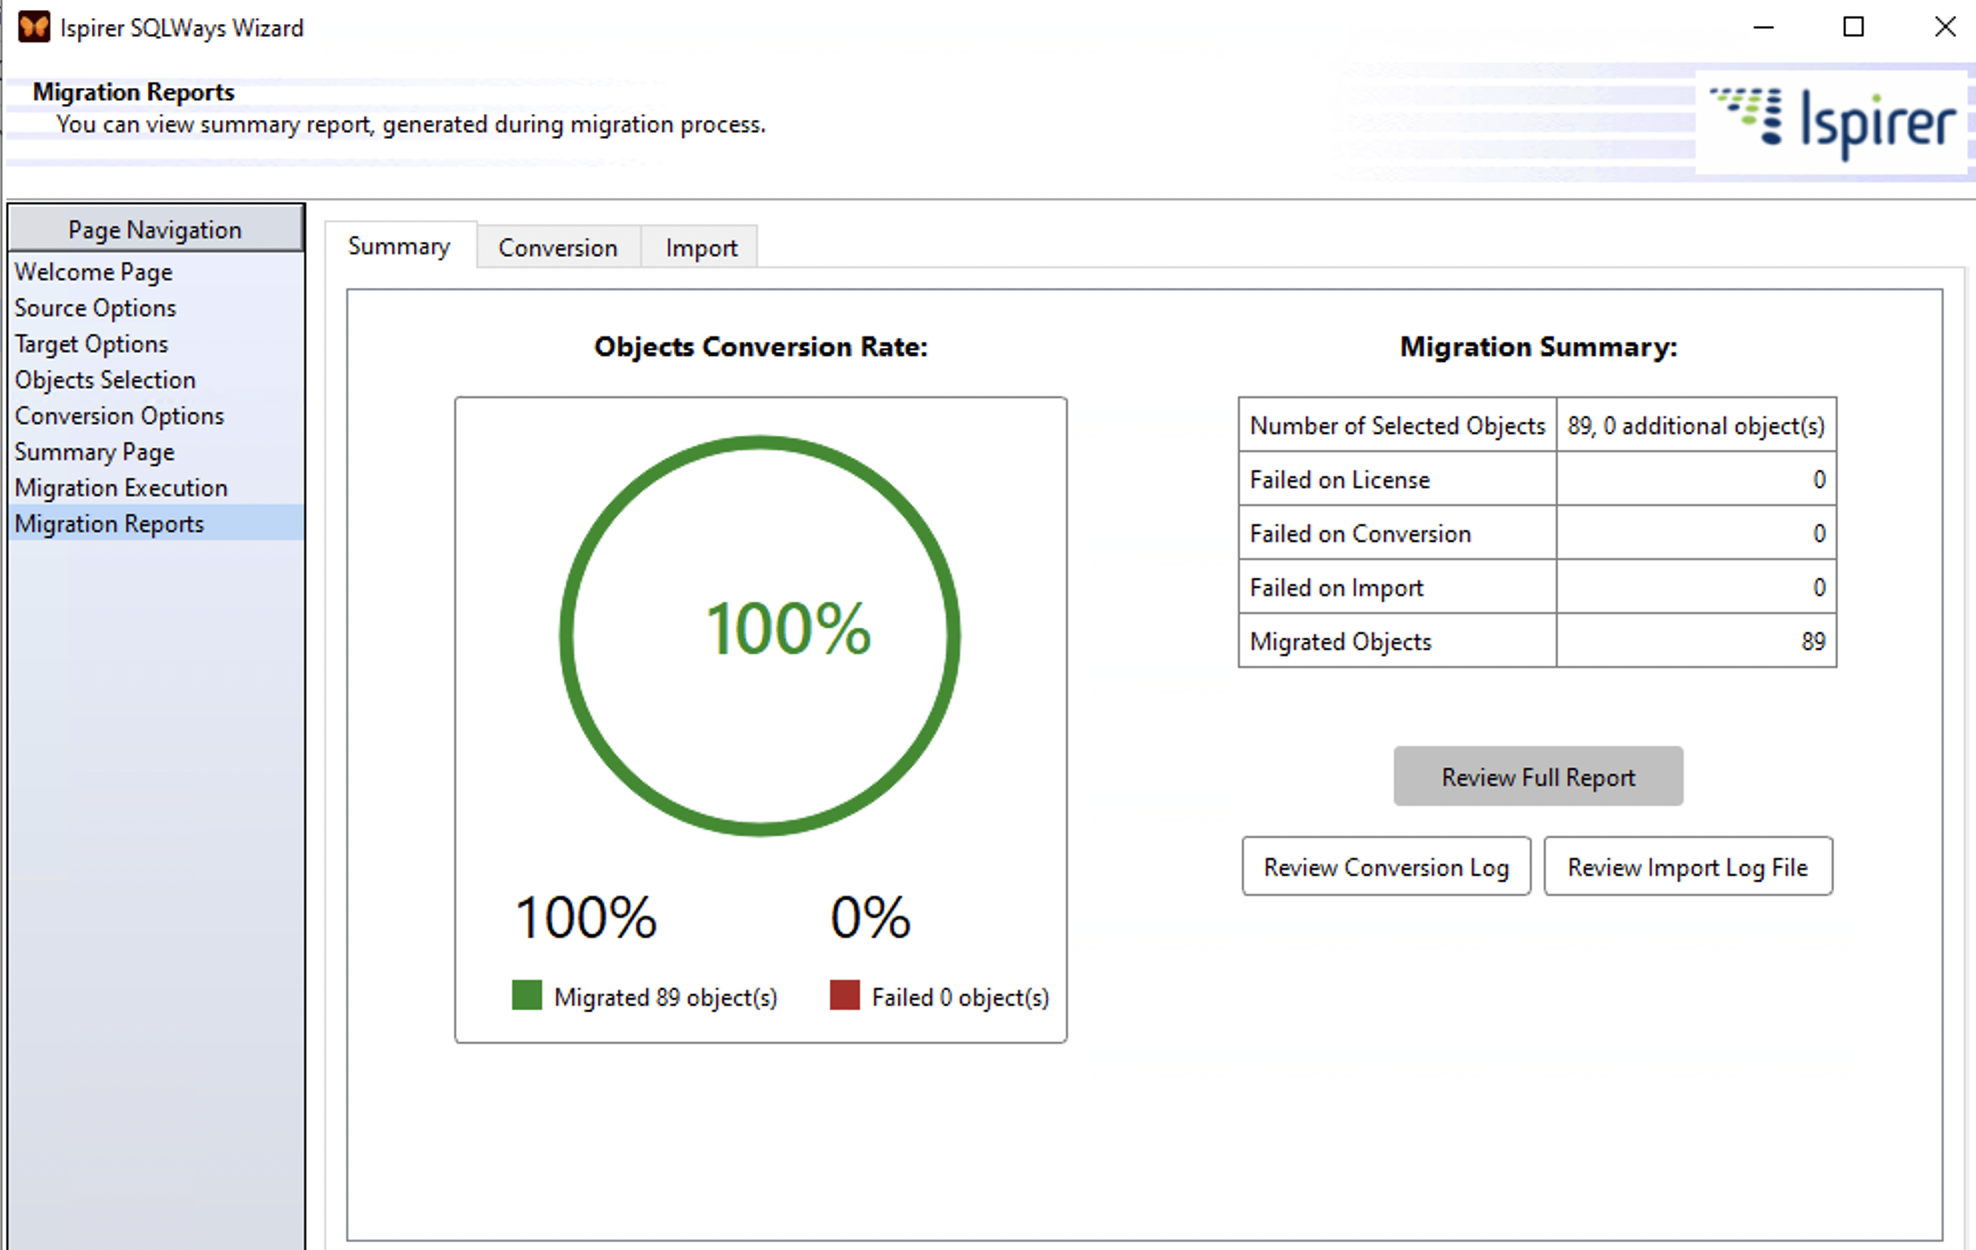Screen dimensions: 1976x1250
Task: Open Target Options in Page Navigation
Action: [91, 344]
